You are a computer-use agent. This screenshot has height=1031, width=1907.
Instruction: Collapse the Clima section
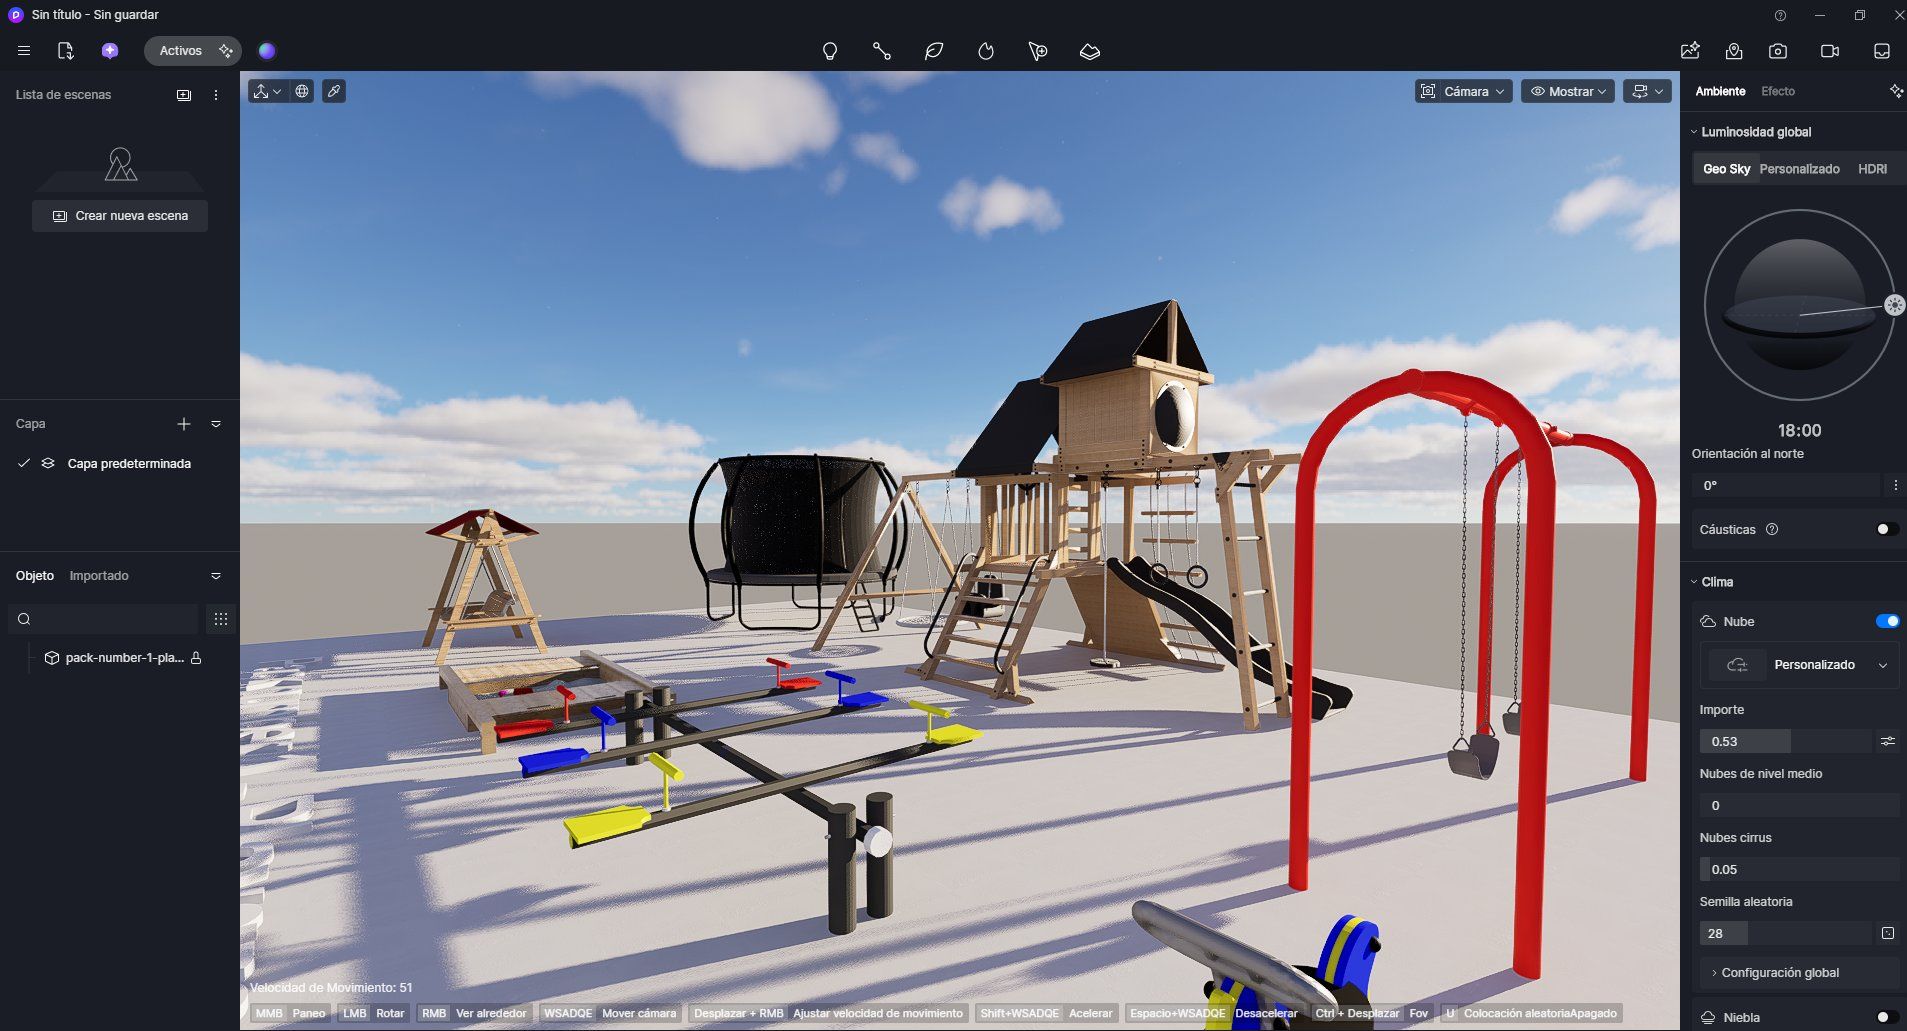coord(1694,582)
